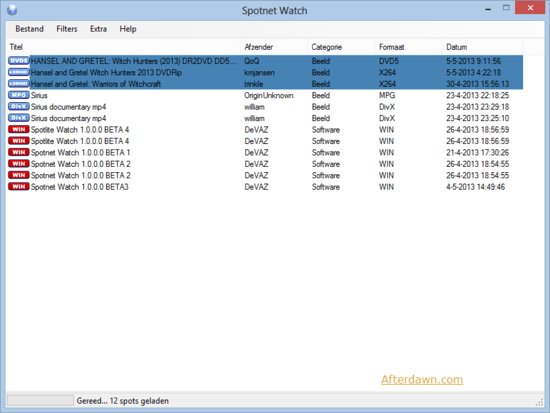Select the title 'Hansel and Gretel Witch Hunters 2013 DVDRip'
Screen dimensions: 550x413
pos(106,72)
